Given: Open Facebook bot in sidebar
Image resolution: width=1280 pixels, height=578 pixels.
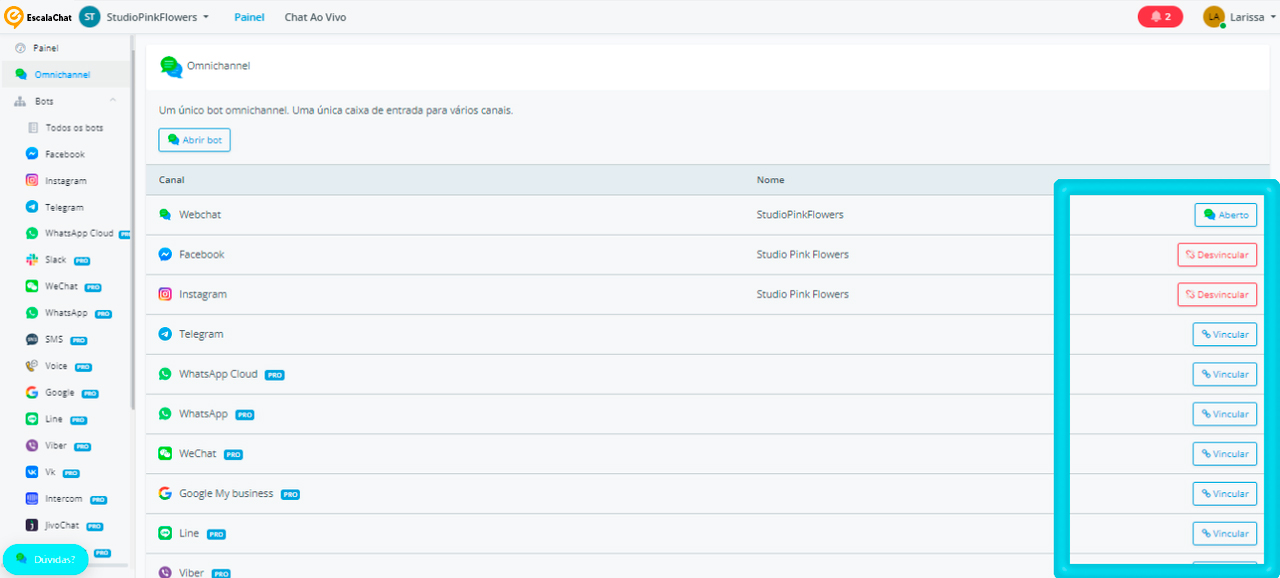Looking at the screenshot, I should click(65, 154).
